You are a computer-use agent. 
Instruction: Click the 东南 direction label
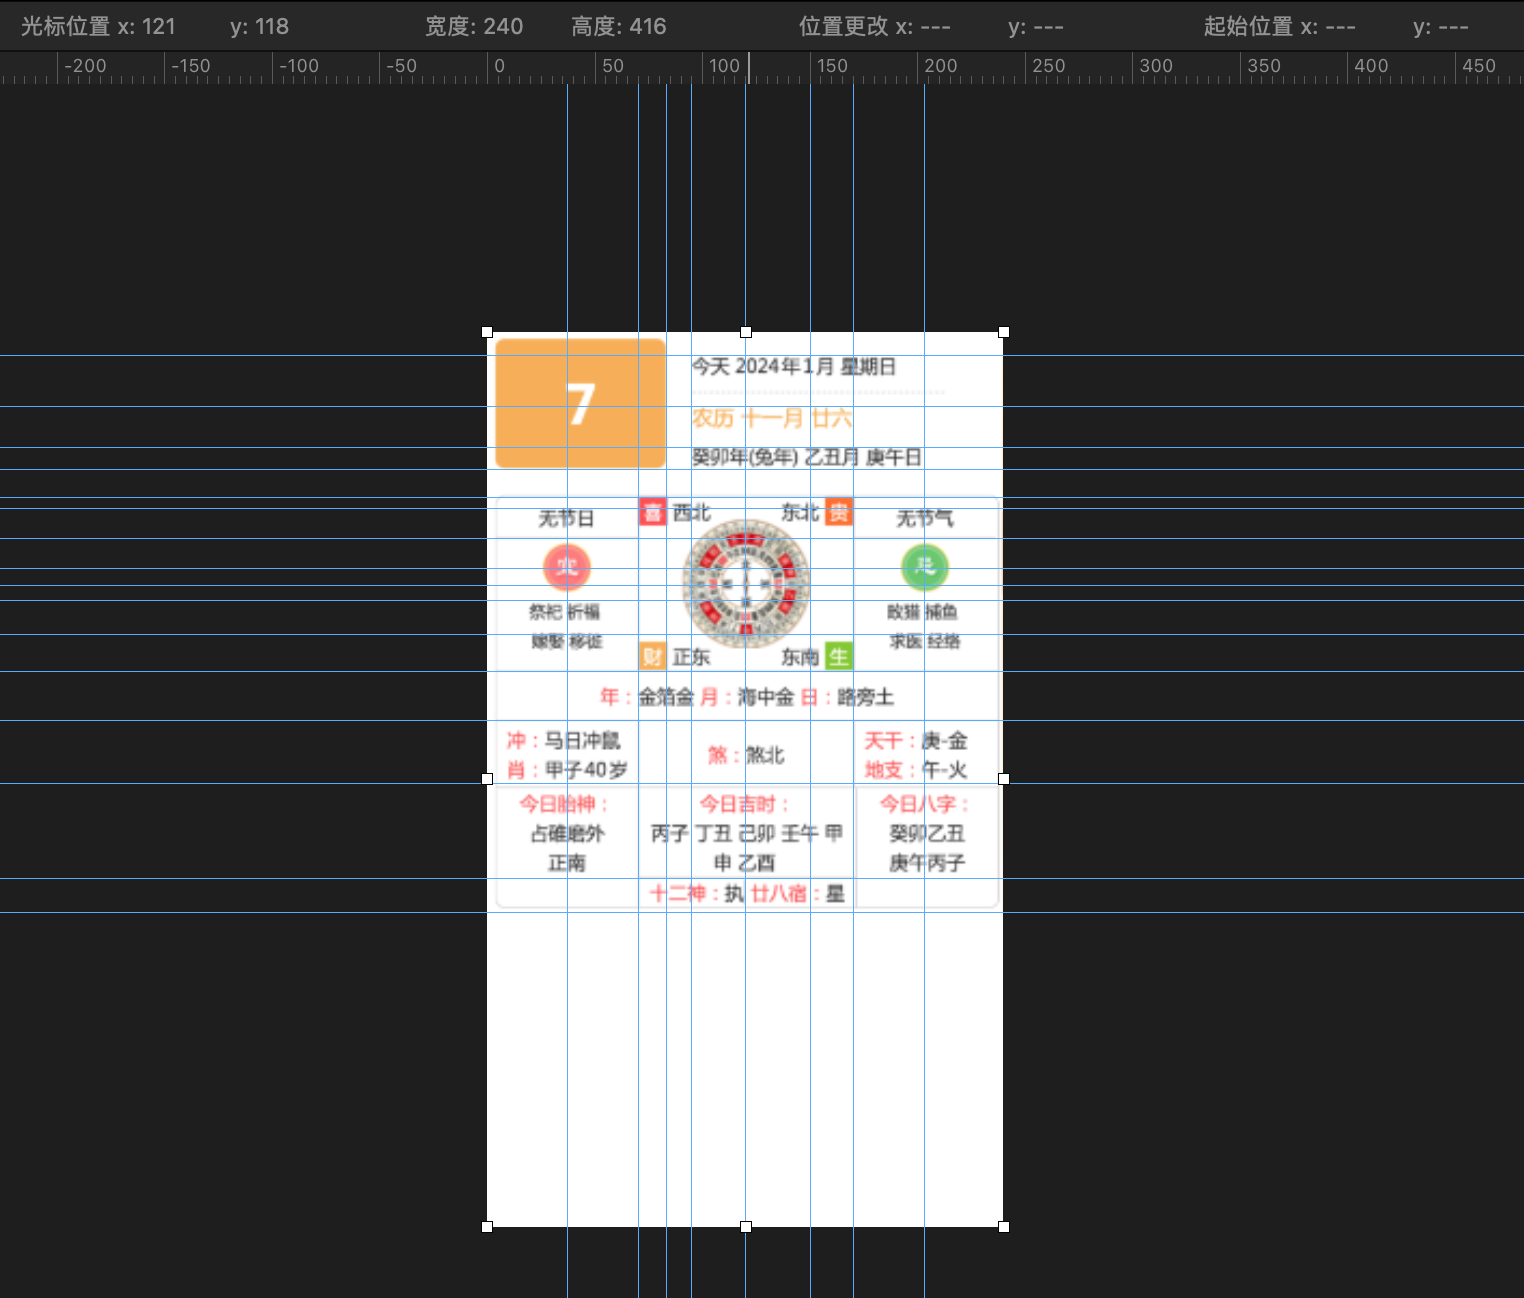(800, 657)
